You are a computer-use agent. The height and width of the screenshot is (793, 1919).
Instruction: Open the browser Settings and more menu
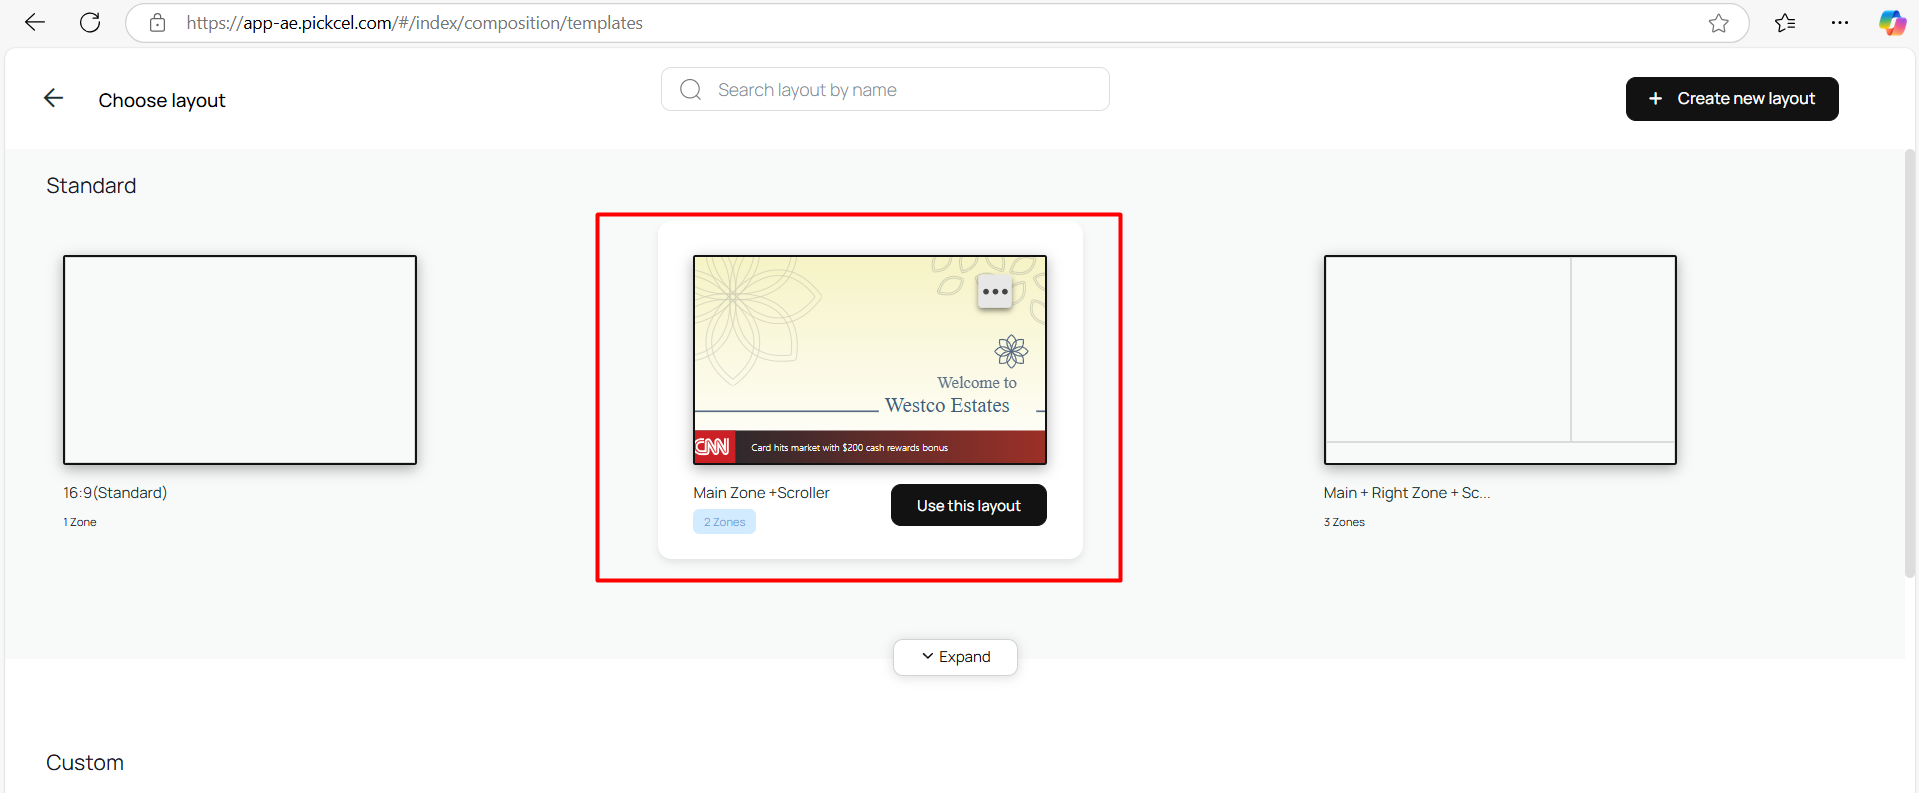(1839, 23)
